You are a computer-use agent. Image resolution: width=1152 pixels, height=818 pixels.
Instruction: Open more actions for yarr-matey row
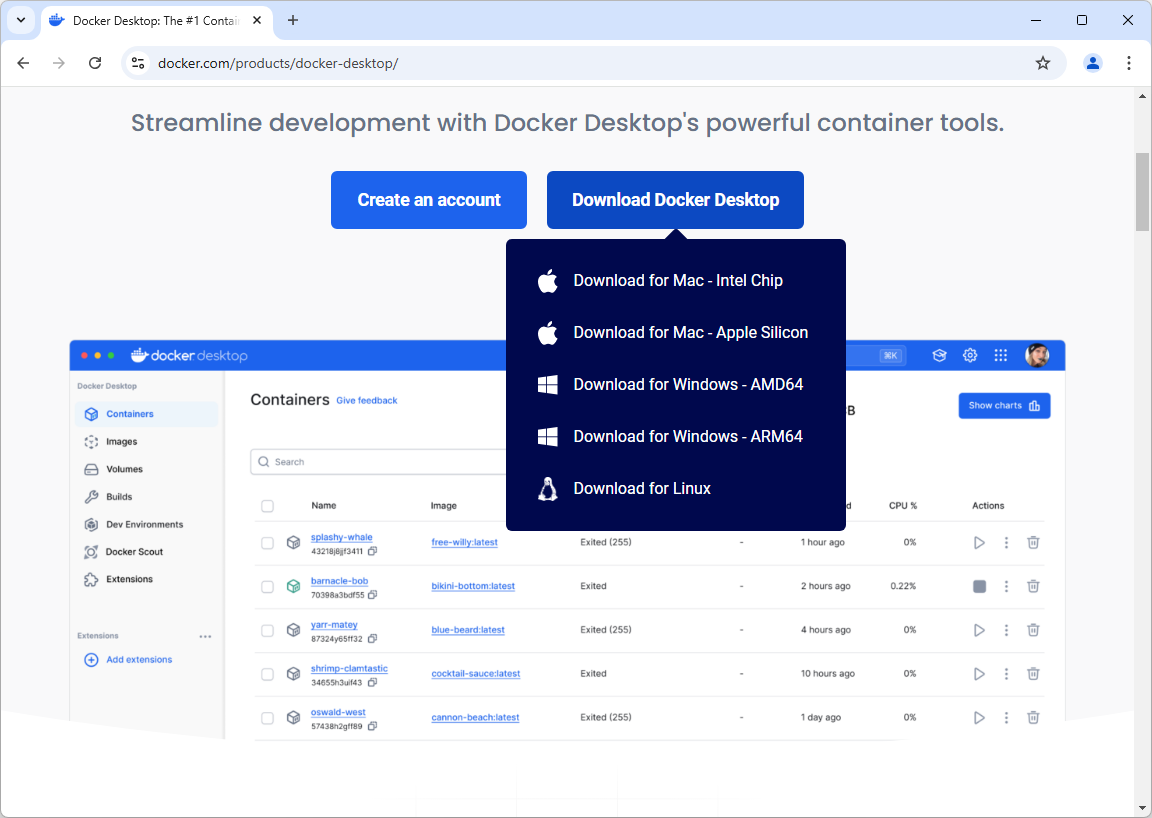[x=1006, y=630]
